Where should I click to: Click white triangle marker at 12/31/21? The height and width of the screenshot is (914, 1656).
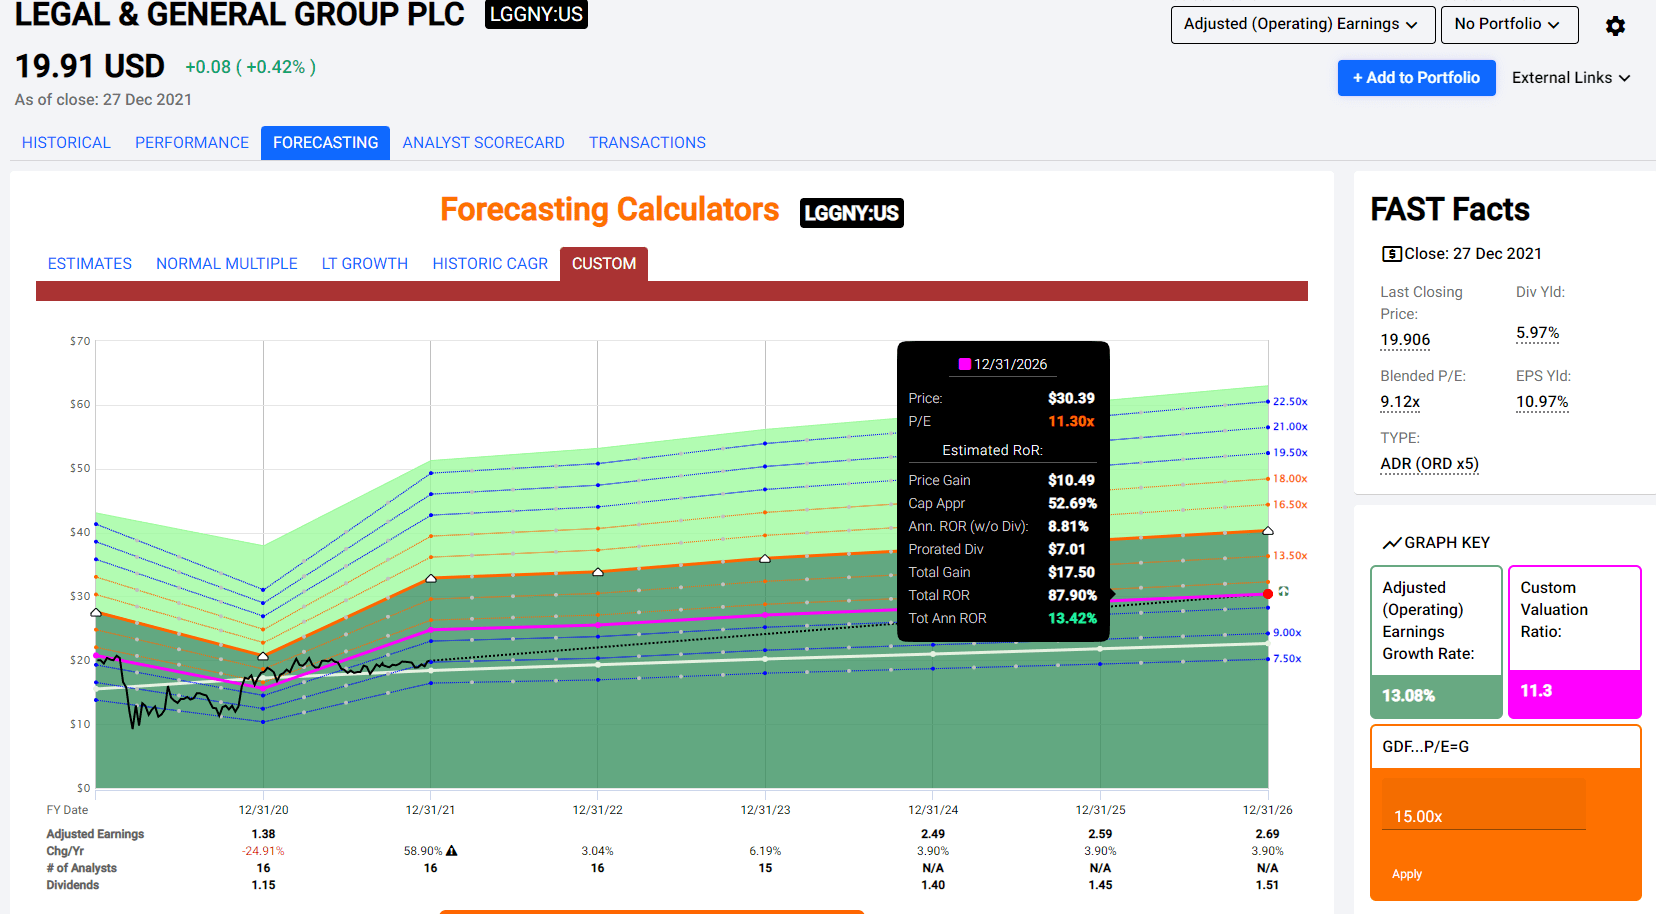[431, 578]
